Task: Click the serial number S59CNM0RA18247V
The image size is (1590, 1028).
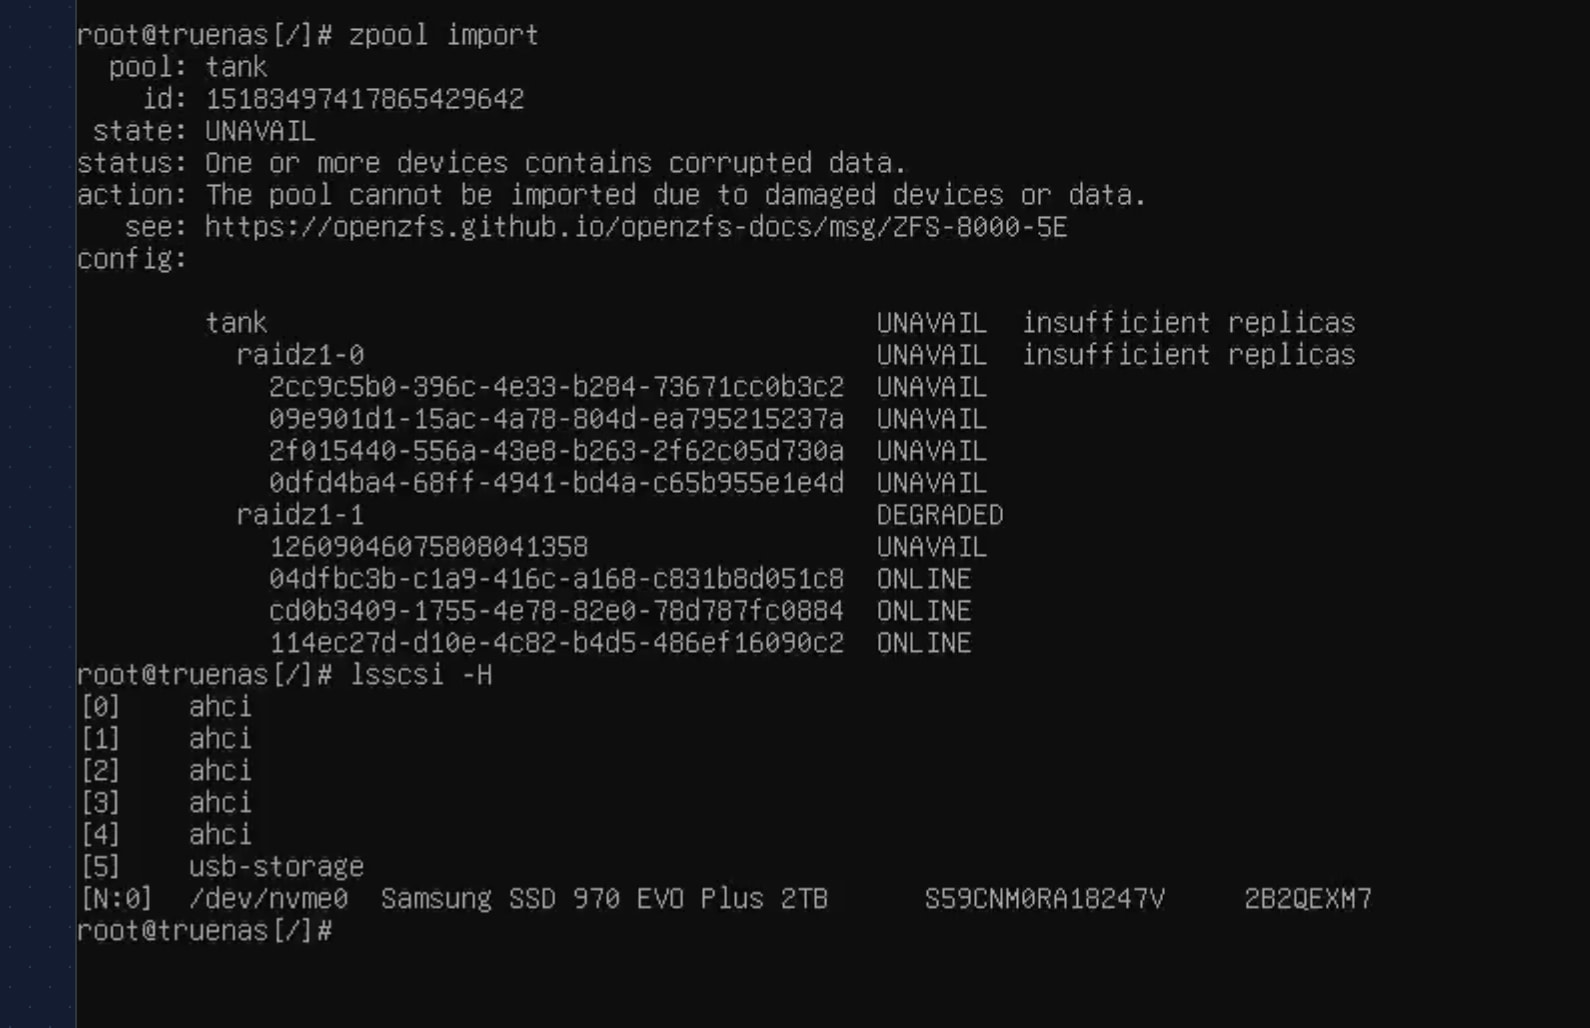Action: coord(1044,899)
